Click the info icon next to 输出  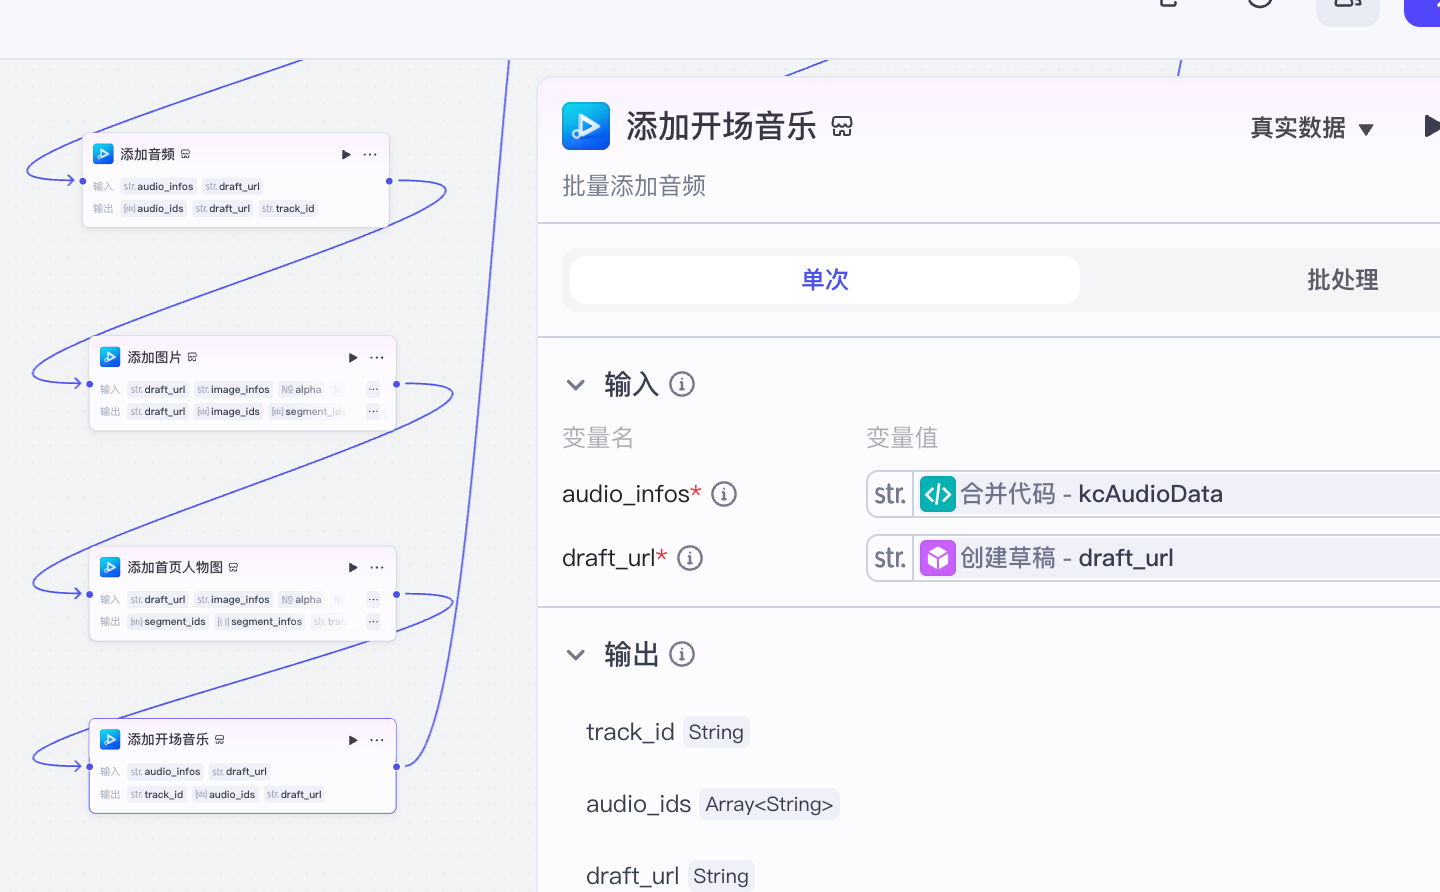[682, 654]
